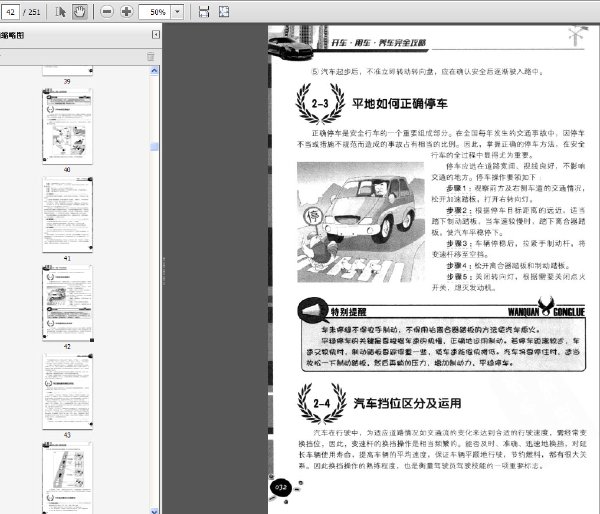Click the fit-width scrolling page icon
This screenshot has width=600, height=514.
click(204, 12)
